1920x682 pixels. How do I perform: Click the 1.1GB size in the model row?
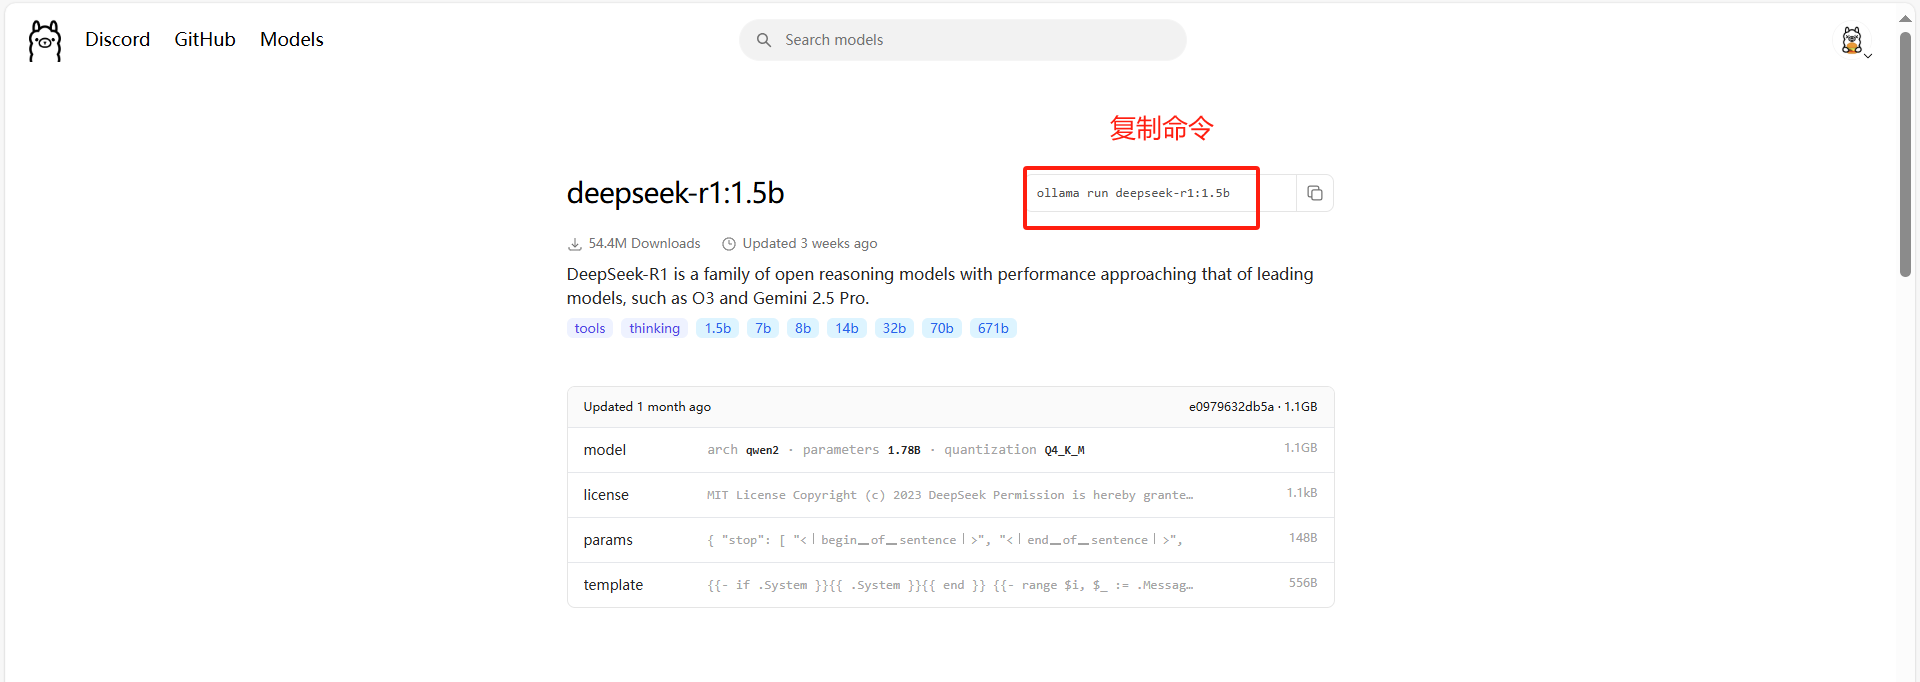click(1300, 448)
